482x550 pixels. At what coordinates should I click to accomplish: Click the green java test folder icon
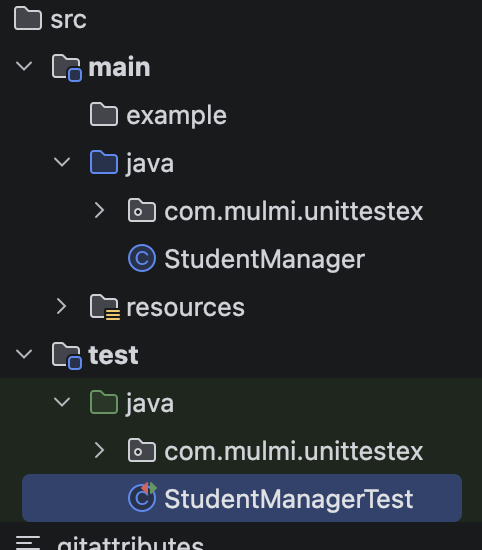click(x=103, y=402)
